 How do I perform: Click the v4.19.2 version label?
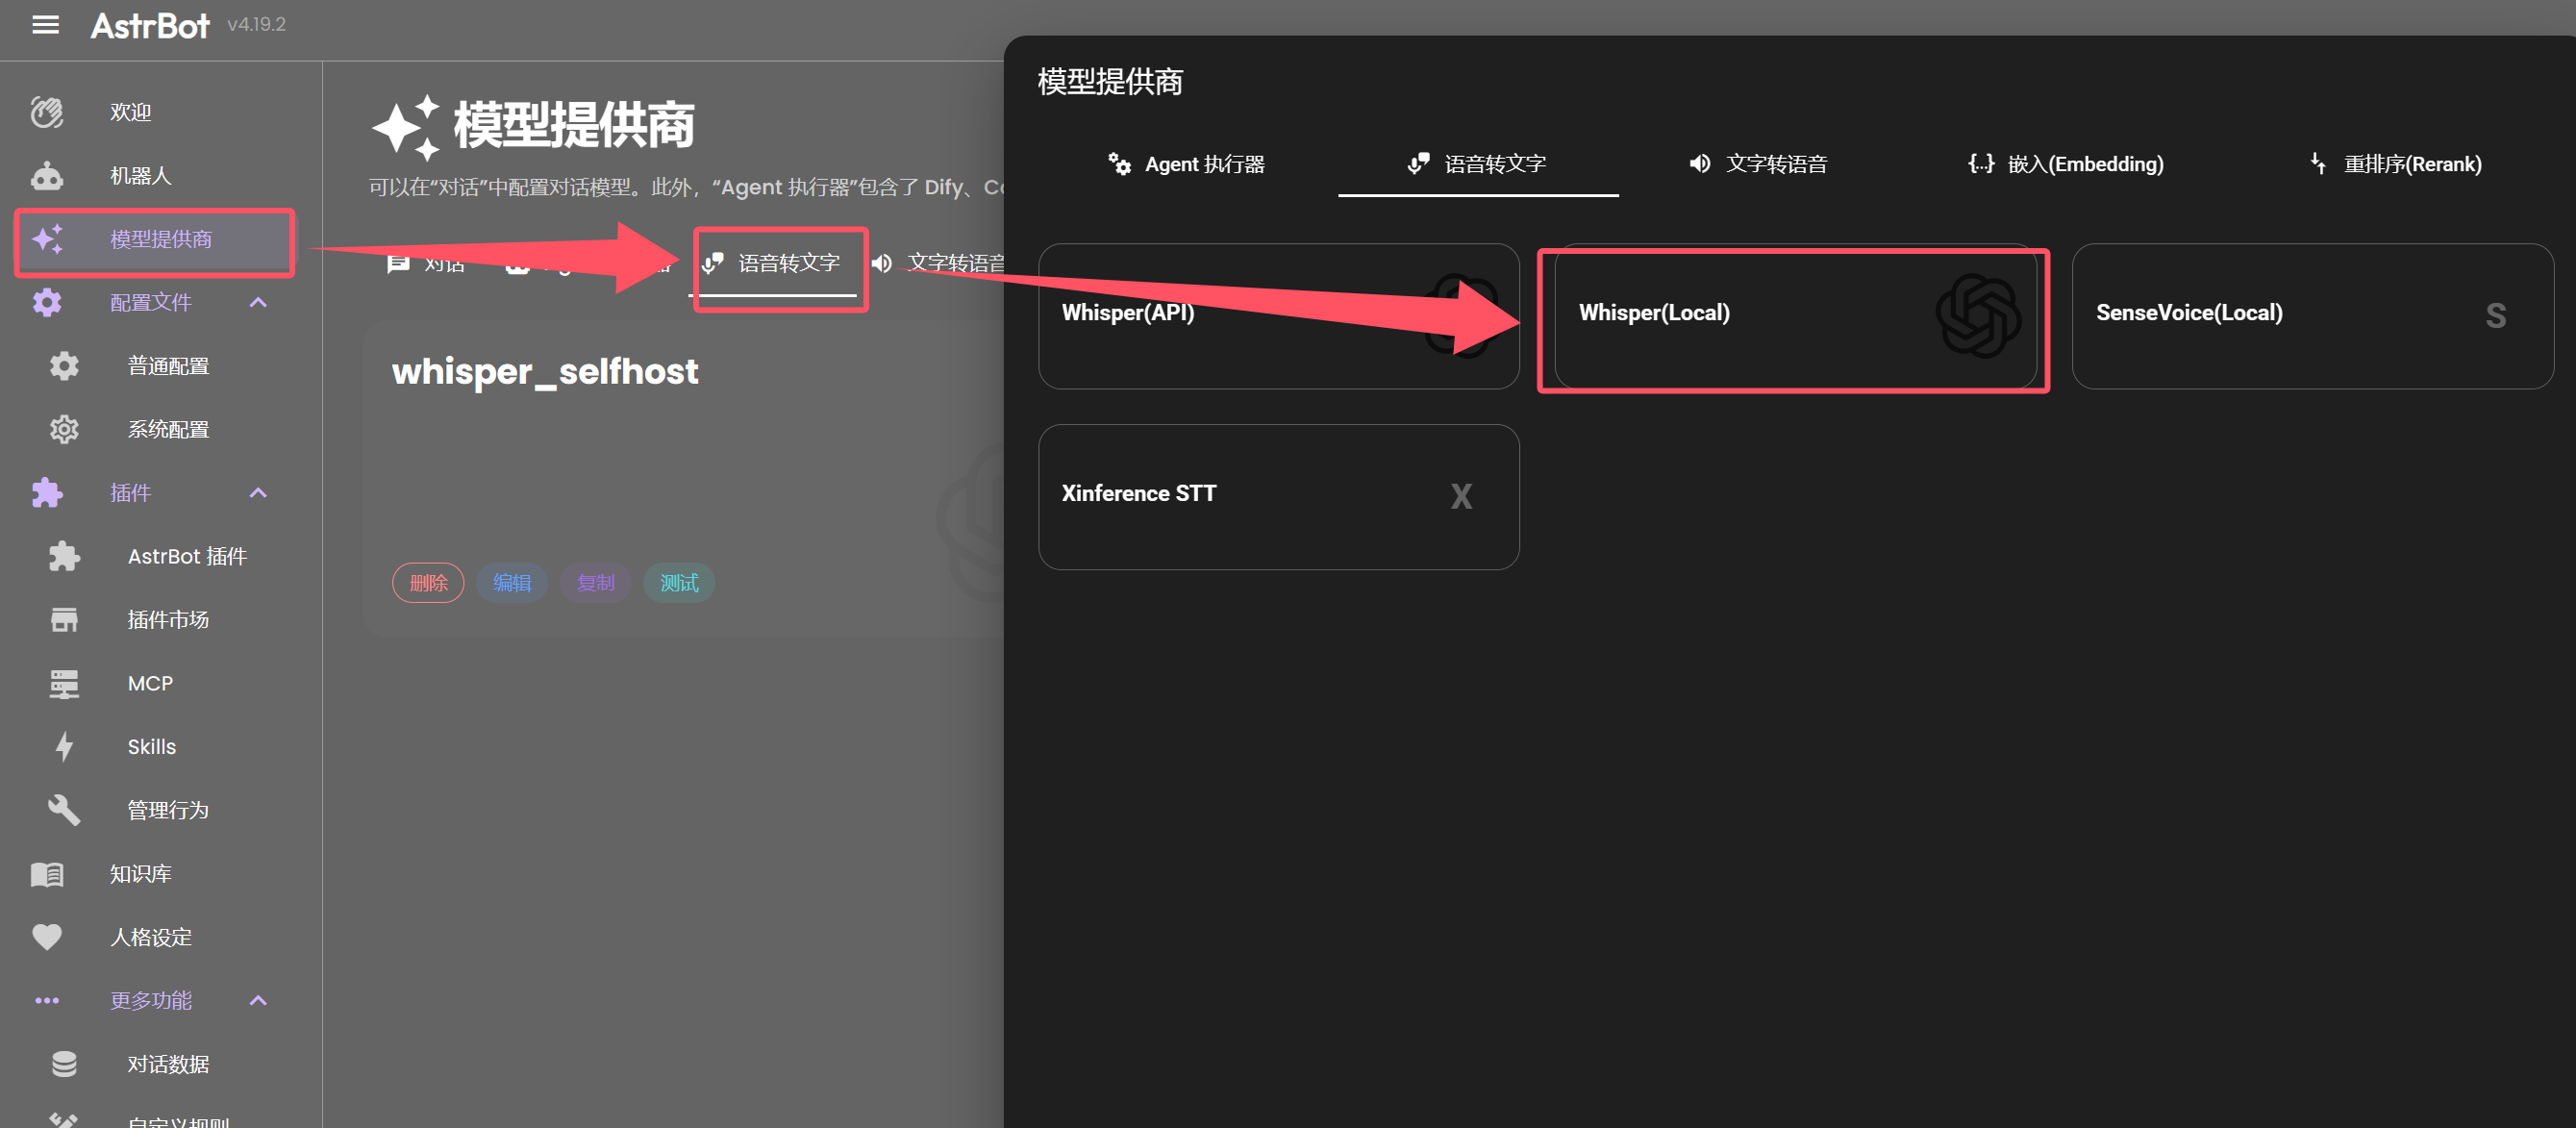pyautogui.click(x=256, y=25)
